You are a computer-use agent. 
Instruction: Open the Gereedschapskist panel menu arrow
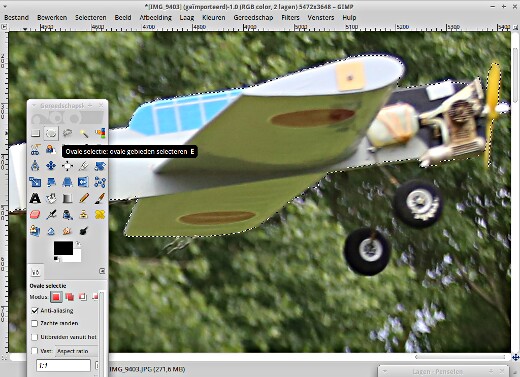pos(34,106)
